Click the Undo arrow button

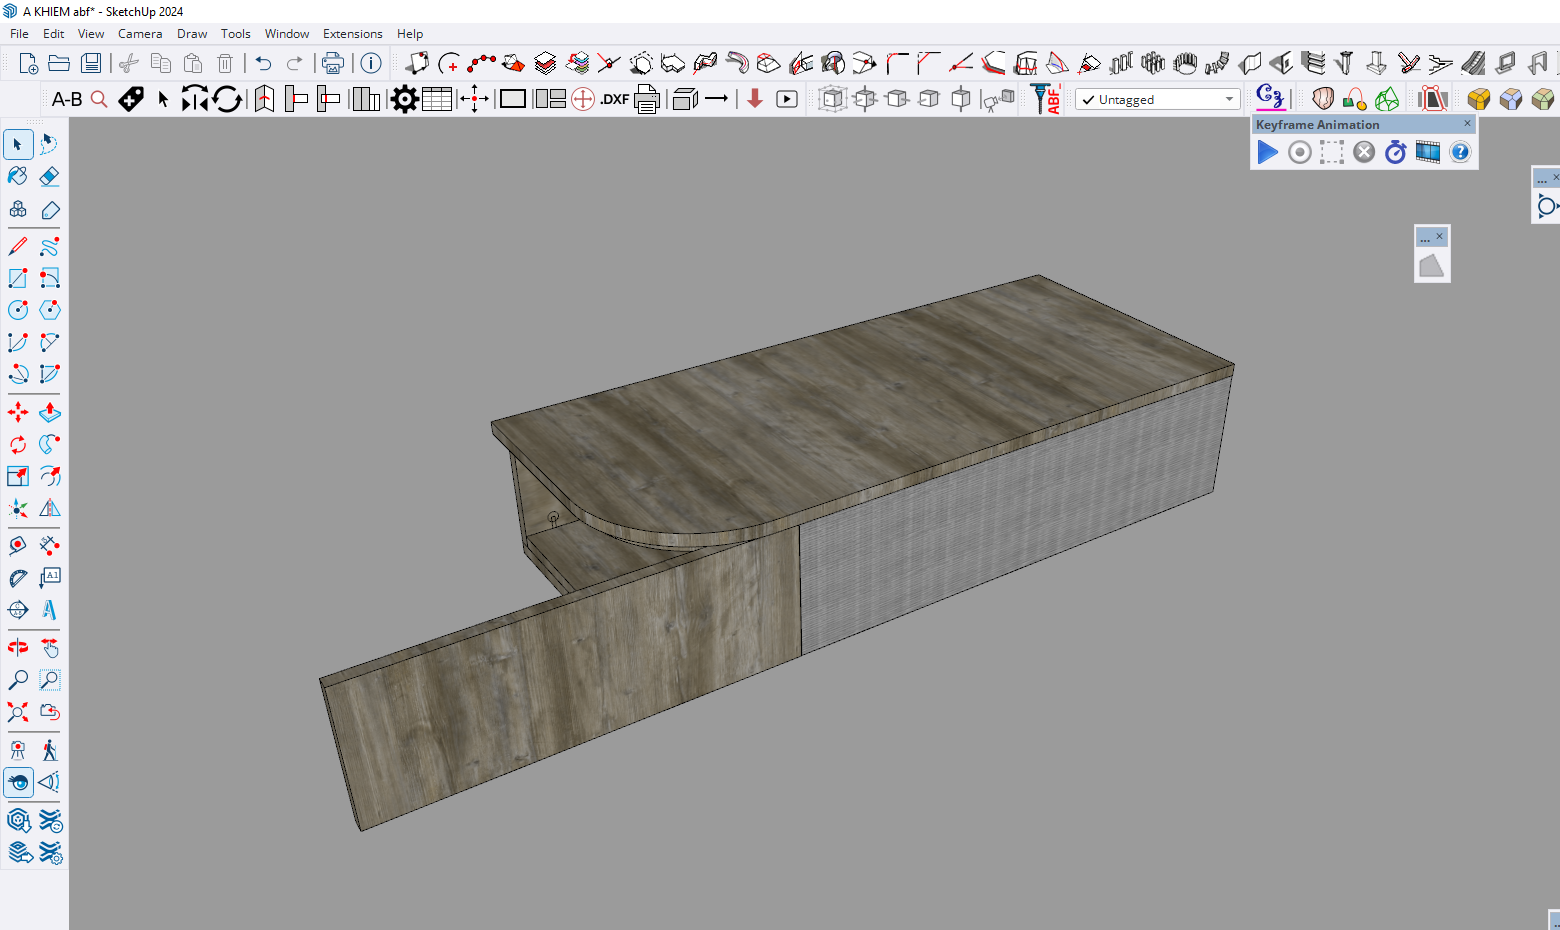tap(263, 63)
